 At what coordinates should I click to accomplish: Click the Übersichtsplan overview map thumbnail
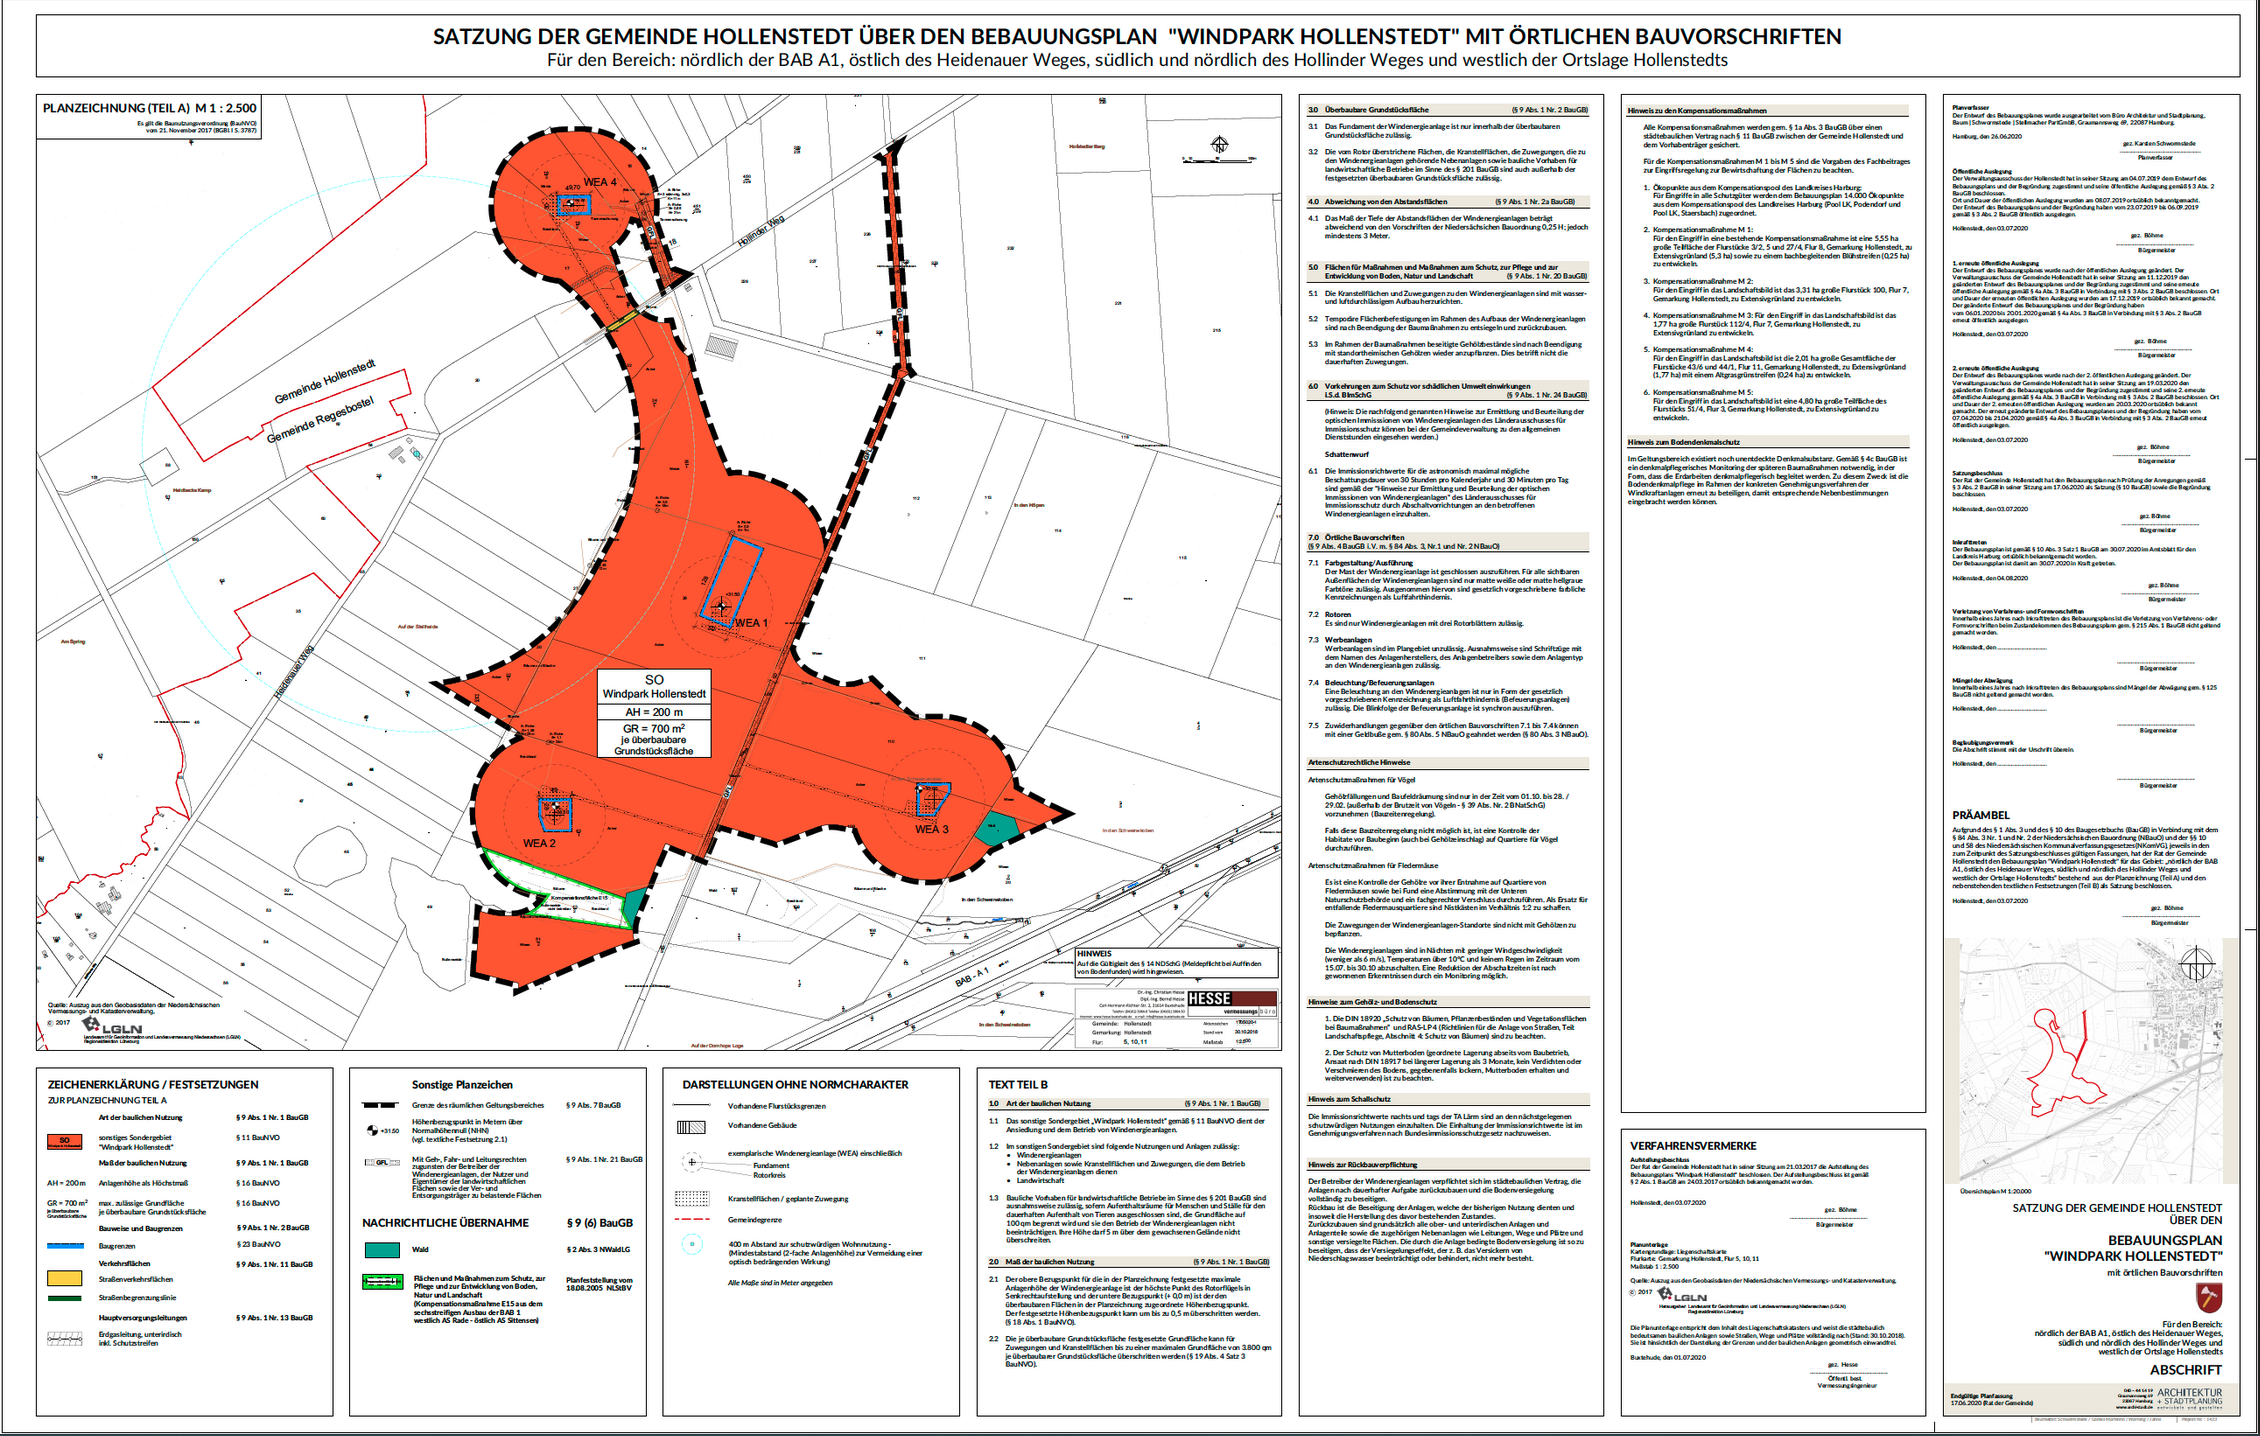(2090, 1060)
